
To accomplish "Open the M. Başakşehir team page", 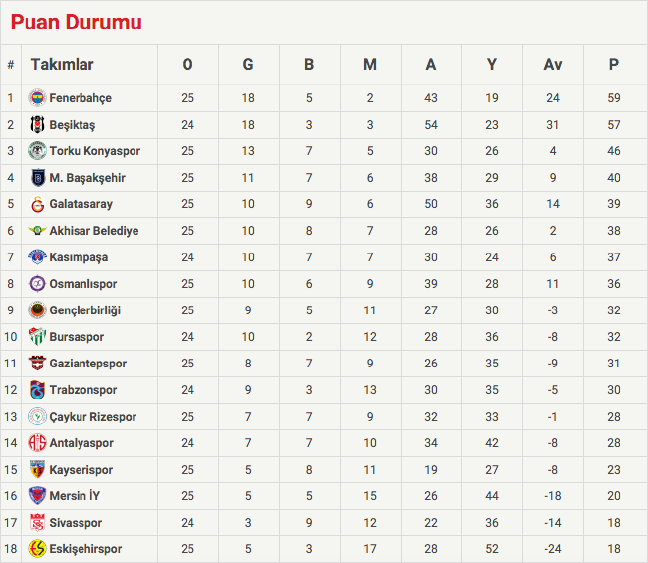I will [x=88, y=178].
